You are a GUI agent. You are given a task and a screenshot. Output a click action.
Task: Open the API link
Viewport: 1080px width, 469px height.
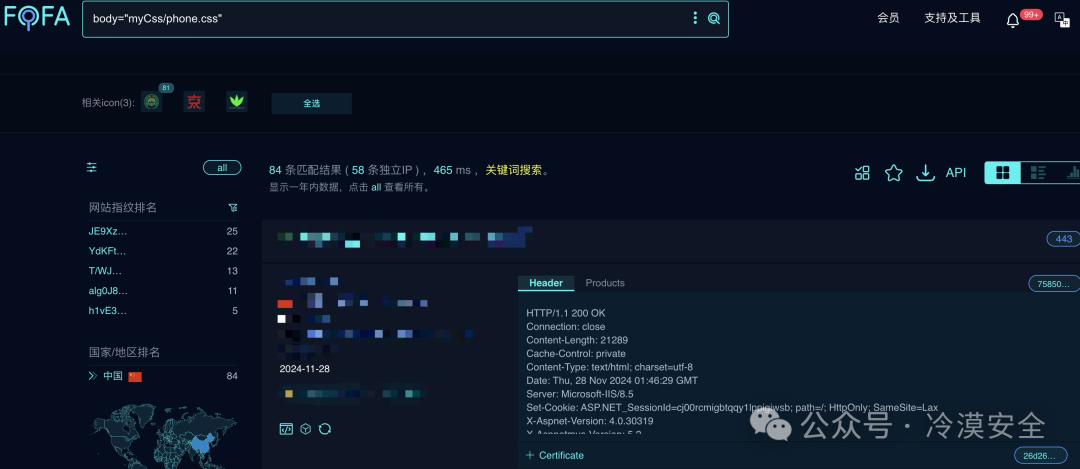pos(956,173)
